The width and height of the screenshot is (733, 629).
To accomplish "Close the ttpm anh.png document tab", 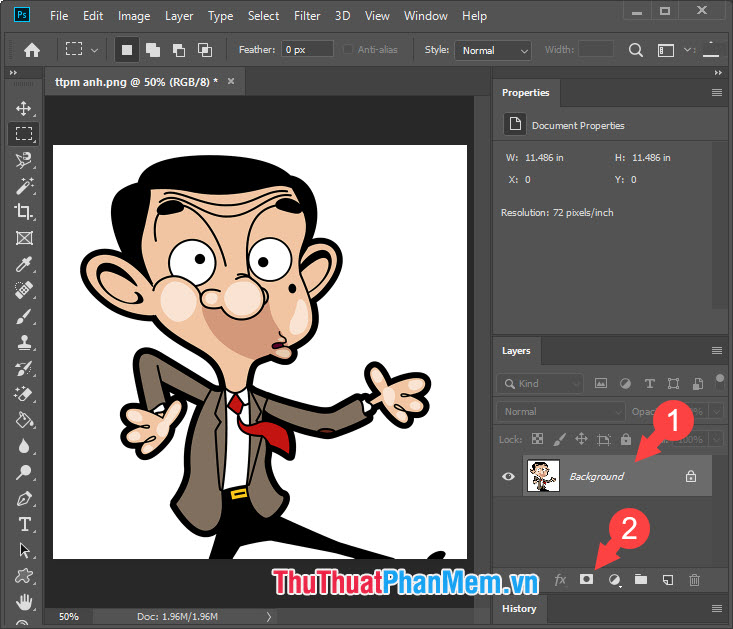I will [x=231, y=81].
